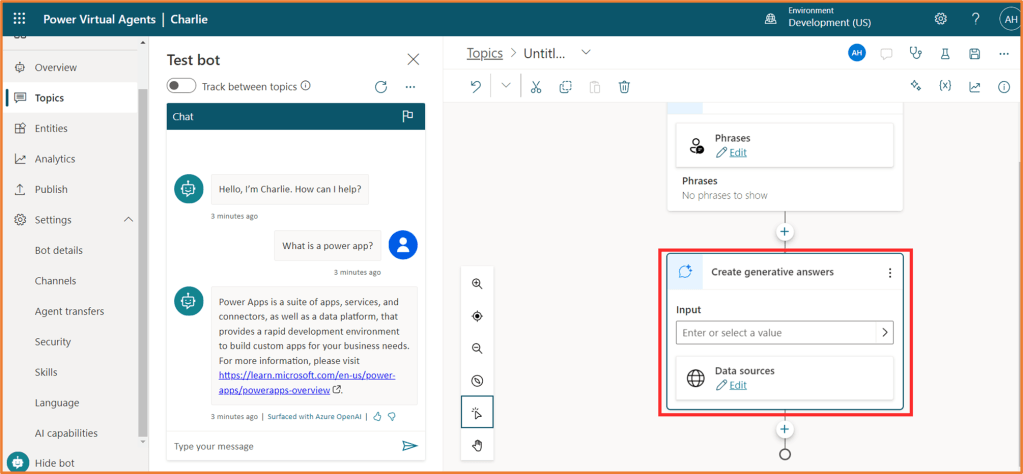Click the zoom in magnifier icon
1023x474 pixels.
[x=477, y=284]
